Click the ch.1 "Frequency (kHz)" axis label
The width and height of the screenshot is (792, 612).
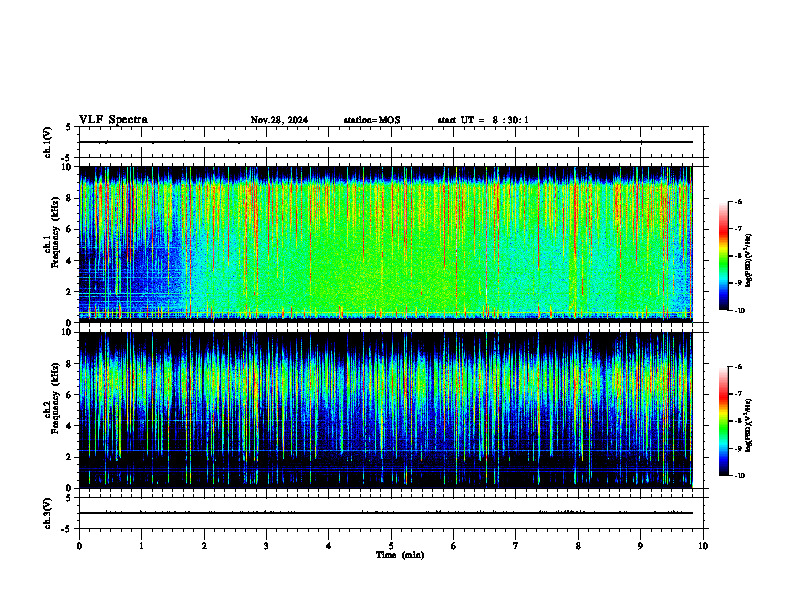(55, 232)
